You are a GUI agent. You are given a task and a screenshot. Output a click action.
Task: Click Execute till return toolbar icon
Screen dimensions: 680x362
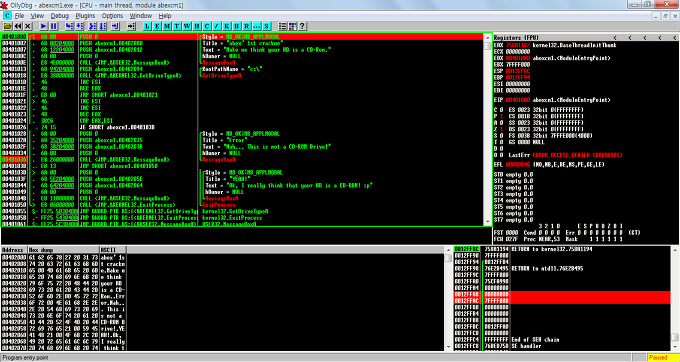click(115, 26)
